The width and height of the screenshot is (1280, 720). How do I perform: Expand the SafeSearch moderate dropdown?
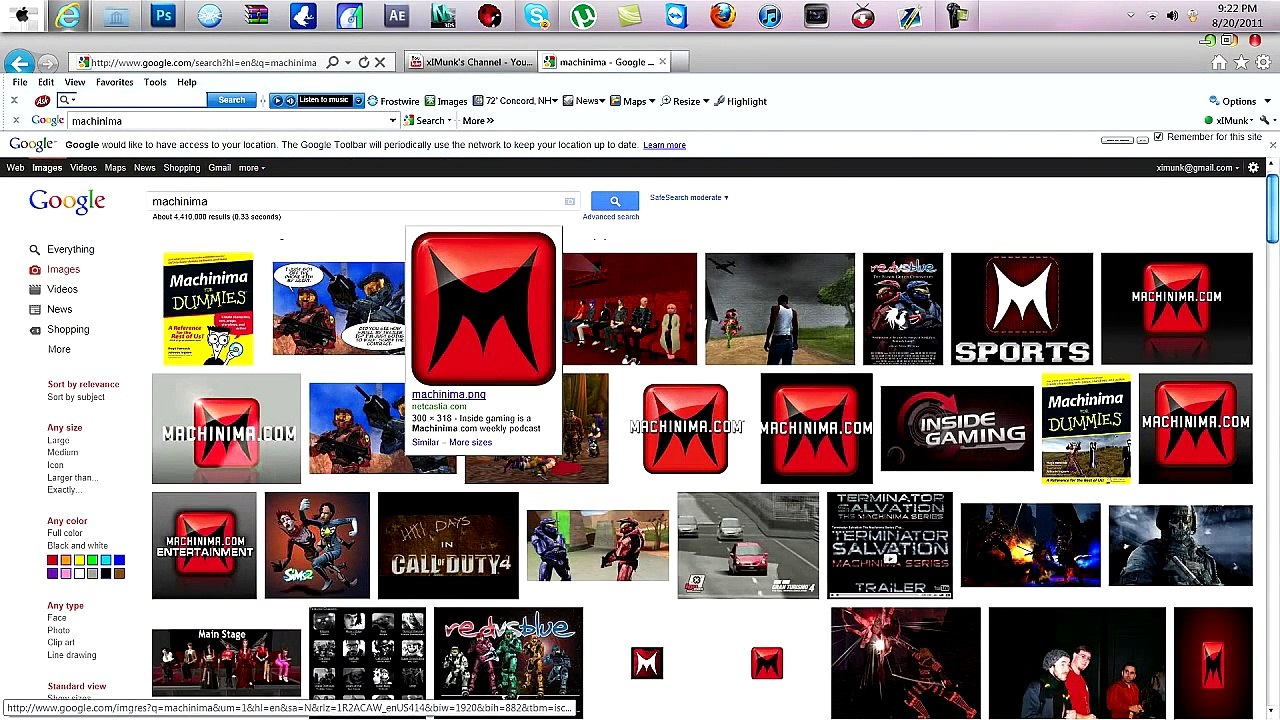coord(689,197)
